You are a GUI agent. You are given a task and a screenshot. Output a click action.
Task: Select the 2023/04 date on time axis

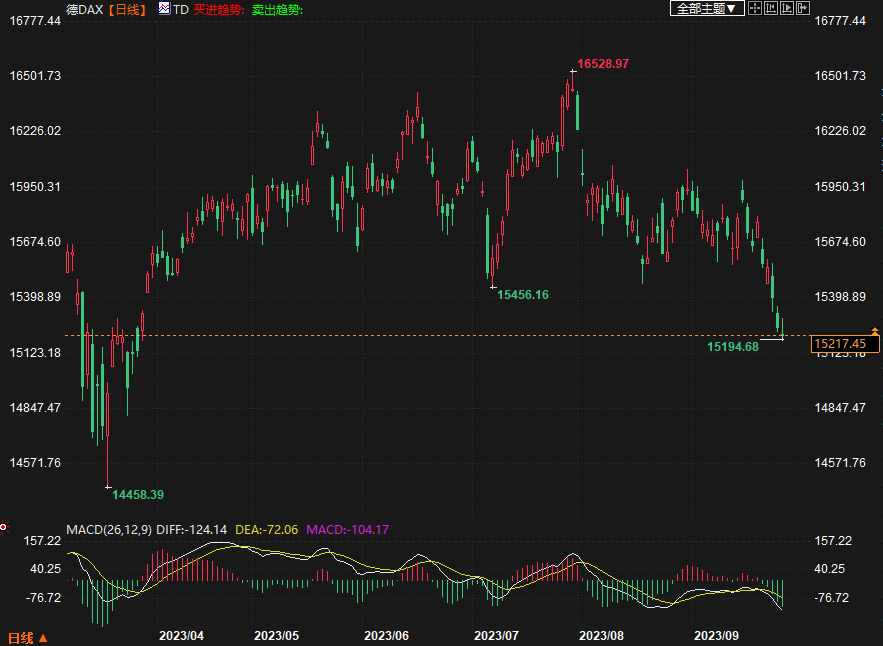[182, 635]
